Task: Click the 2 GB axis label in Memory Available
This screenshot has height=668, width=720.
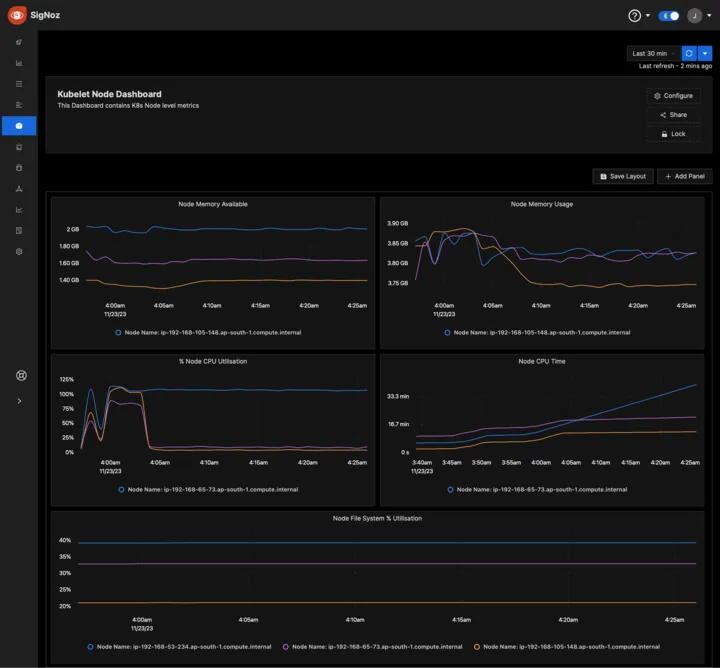Action: click(73, 229)
